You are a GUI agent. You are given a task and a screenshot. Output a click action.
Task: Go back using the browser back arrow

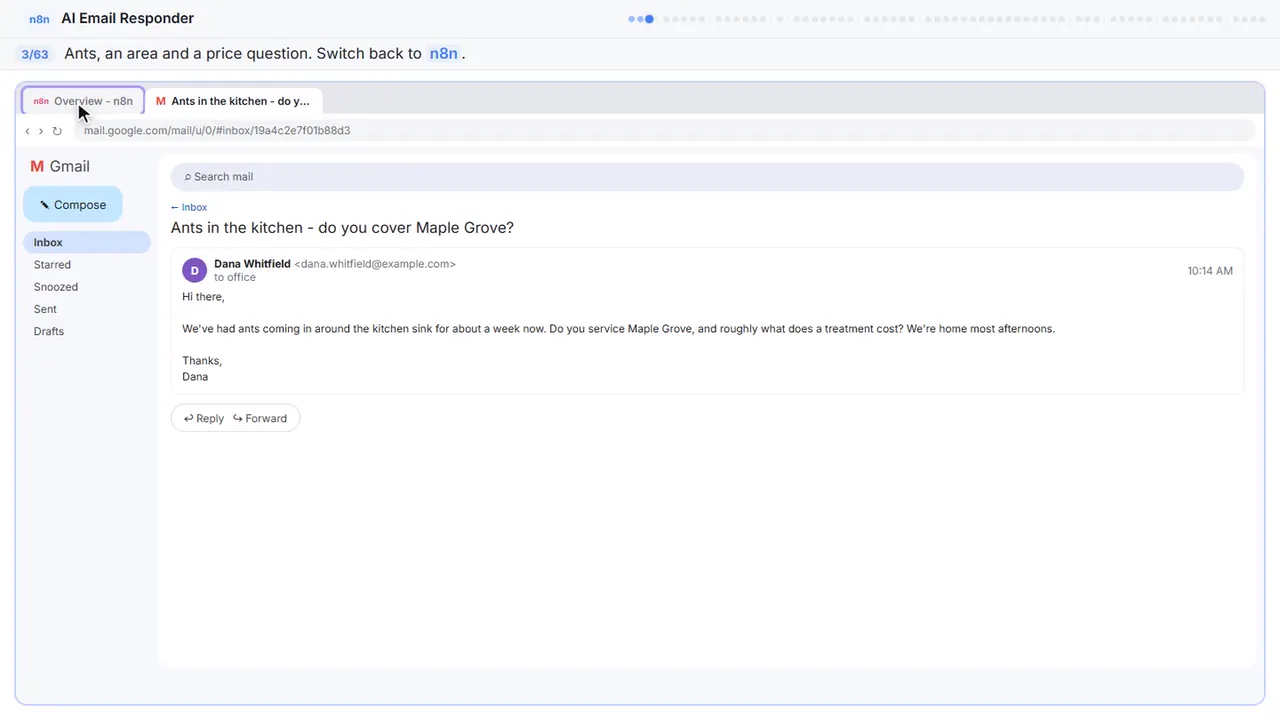point(27,131)
